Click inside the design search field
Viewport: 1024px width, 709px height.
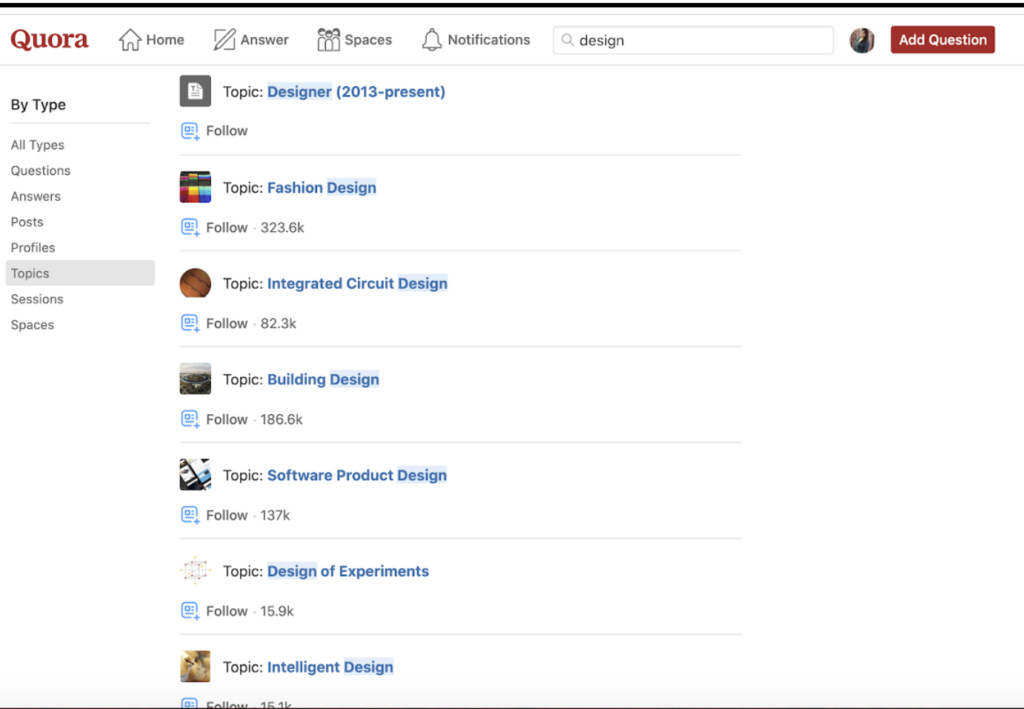pos(693,40)
